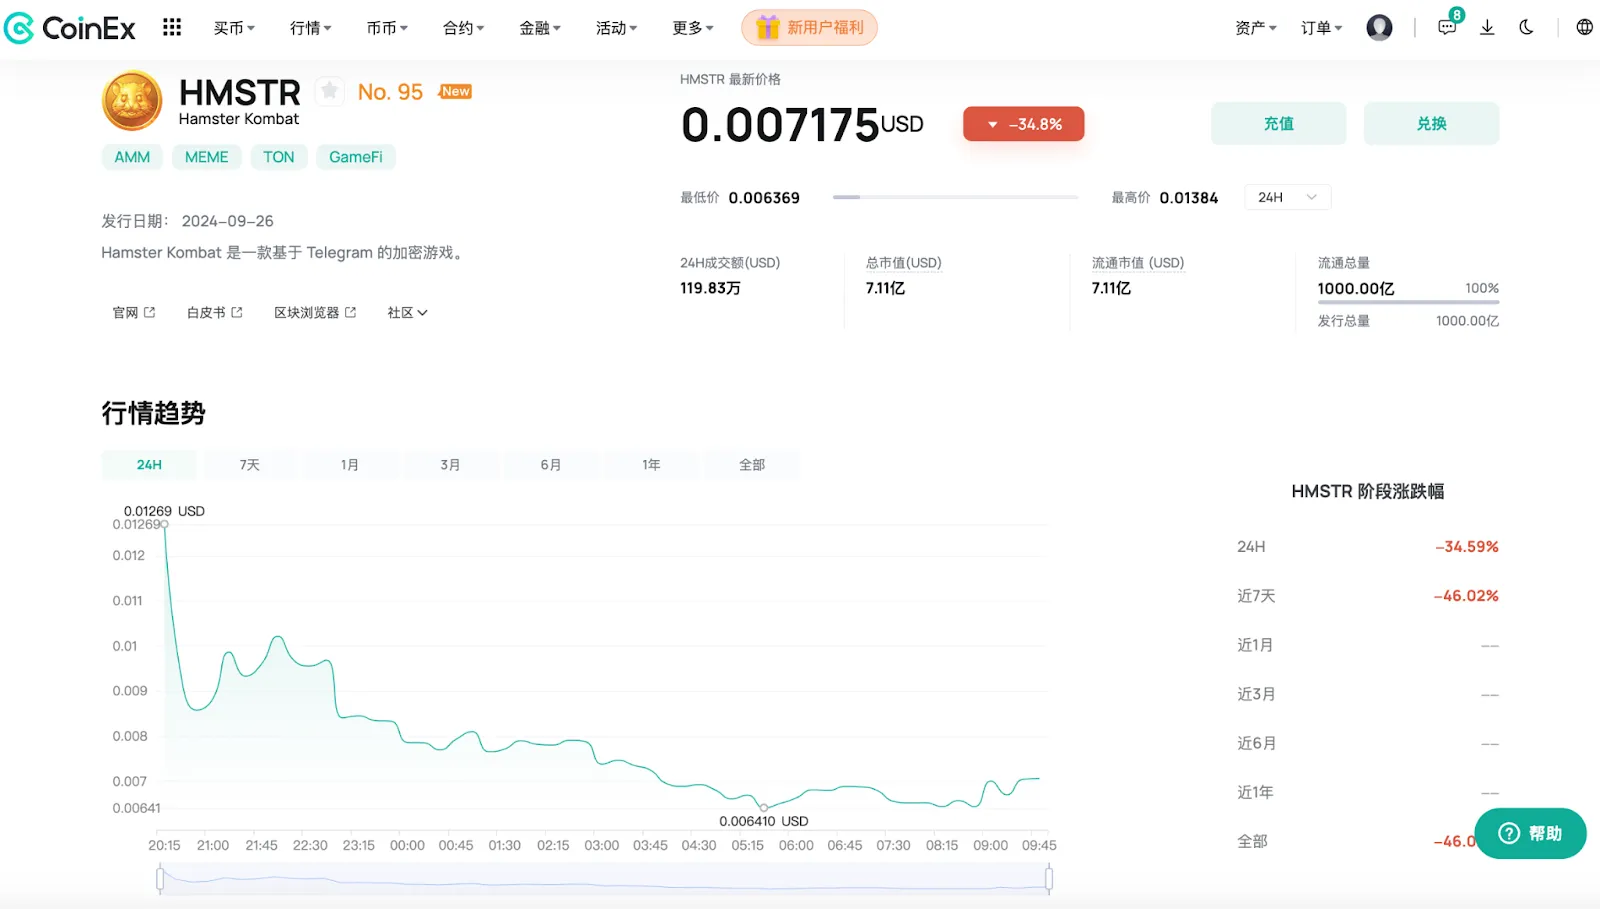The width and height of the screenshot is (1600, 909).
Task: Expand the 合约 menu
Action: coord(463,28)
